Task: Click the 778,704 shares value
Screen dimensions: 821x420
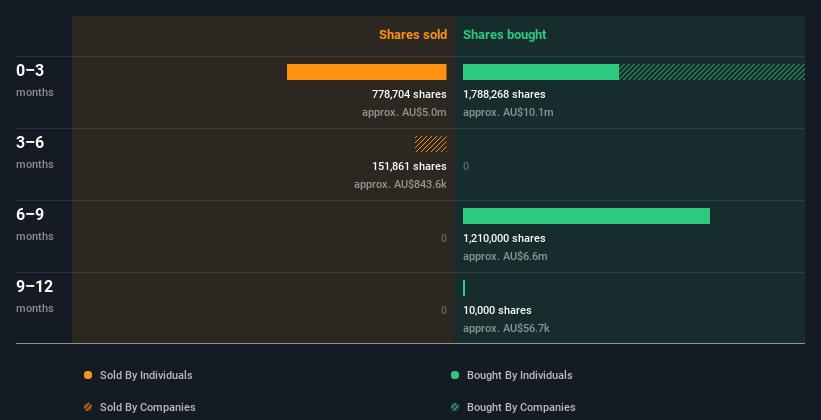Action: point(409,94)
